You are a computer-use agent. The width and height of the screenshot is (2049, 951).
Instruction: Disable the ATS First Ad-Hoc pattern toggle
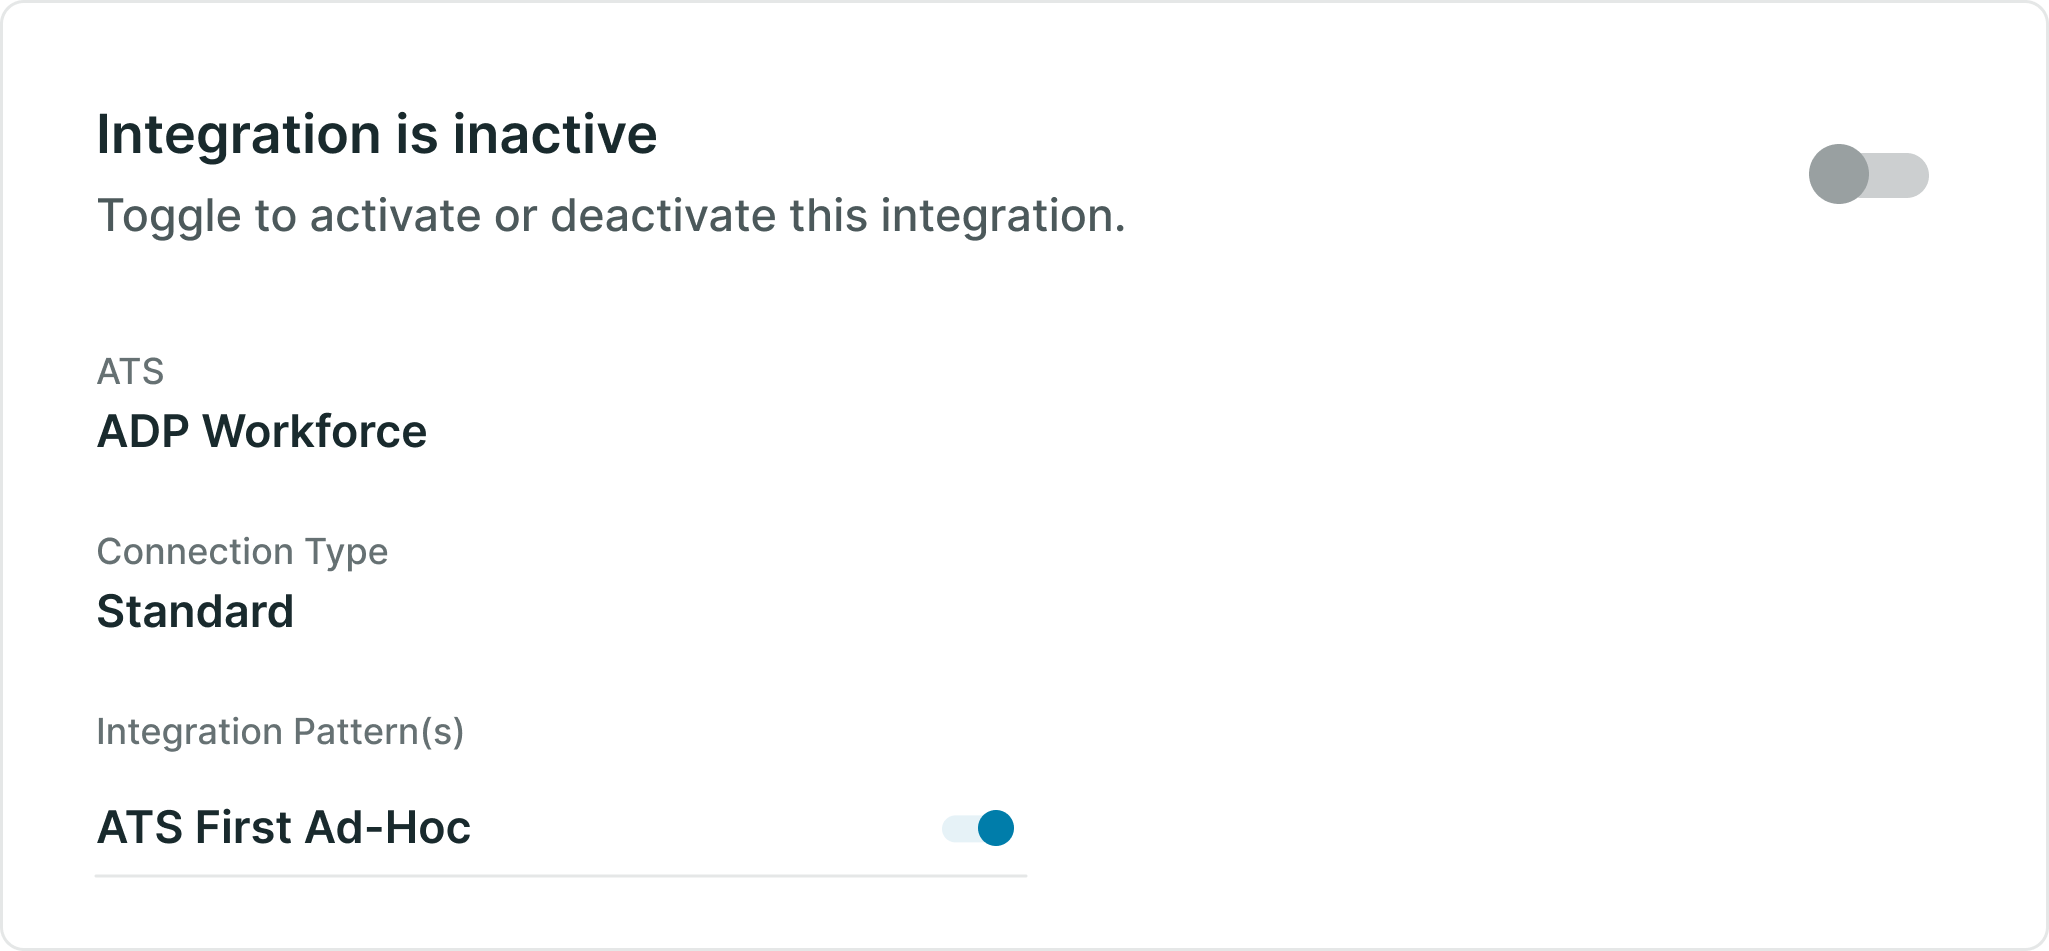pyautogui.click(x=978, y=828)
